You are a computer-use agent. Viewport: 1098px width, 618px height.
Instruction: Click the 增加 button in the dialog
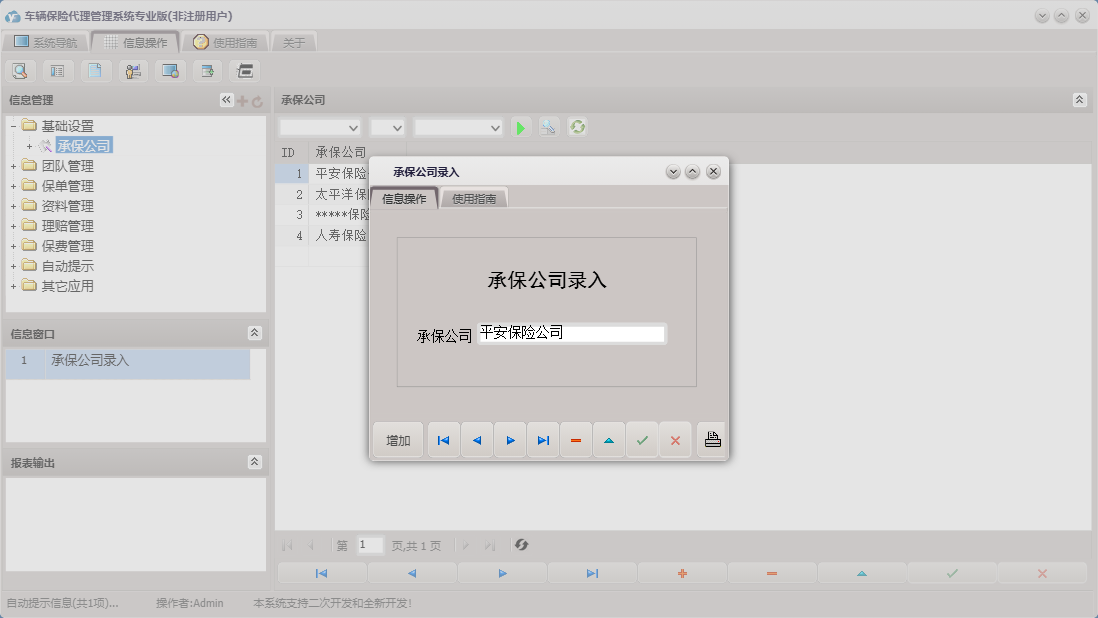click(397, 439)
